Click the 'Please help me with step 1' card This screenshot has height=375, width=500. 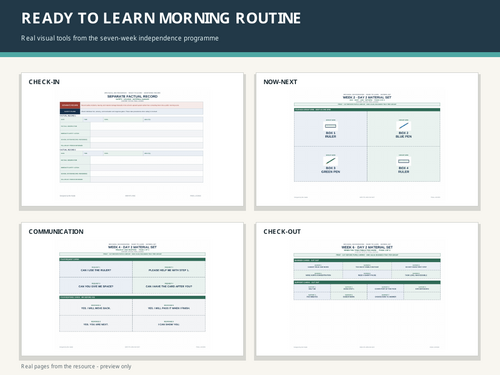pos(169,269)
